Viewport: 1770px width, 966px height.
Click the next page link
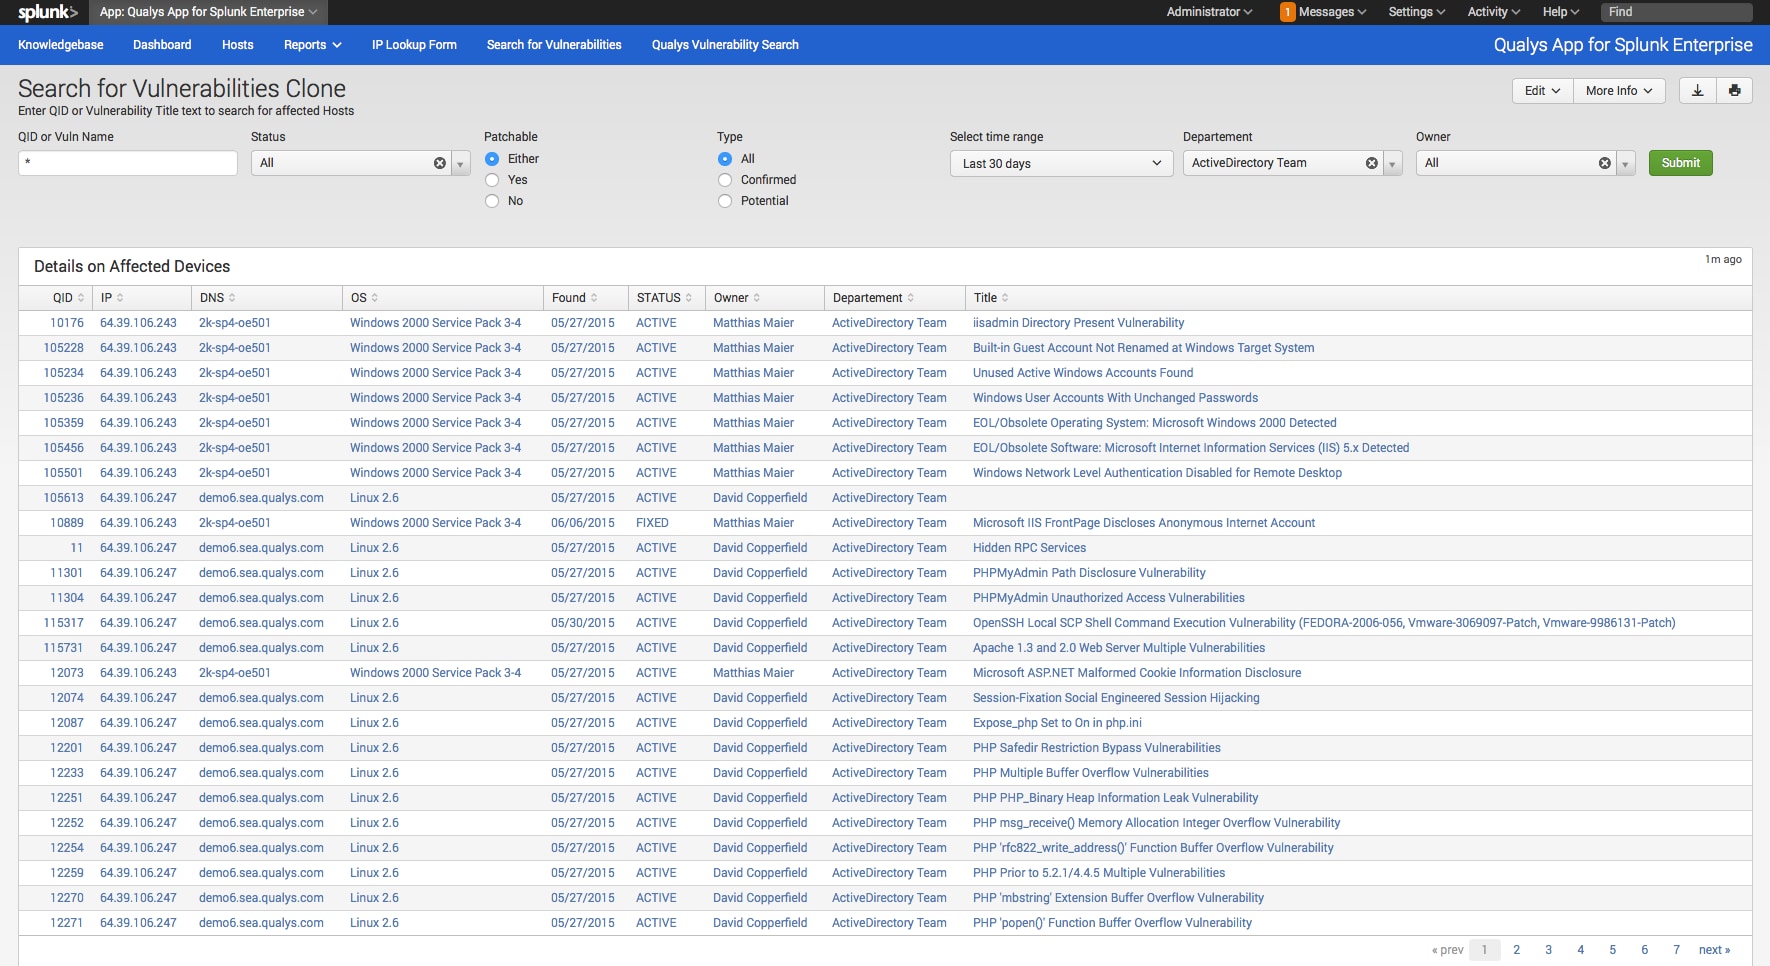click(x=1714, y=950)
